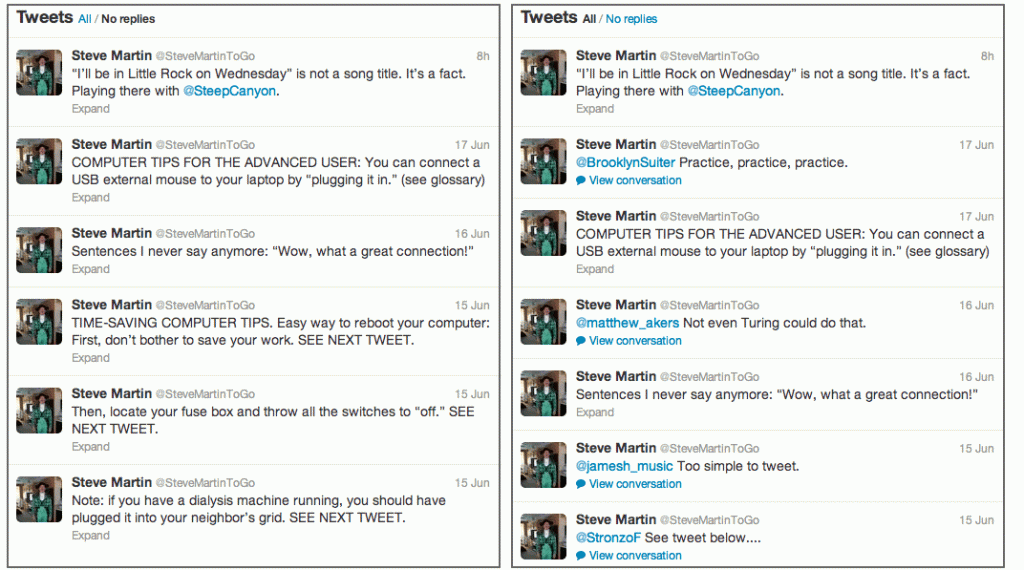
Task: Click conversation bubble icon under matthew_akers reply
Action: pyautogui.click(x=581, y=341)
